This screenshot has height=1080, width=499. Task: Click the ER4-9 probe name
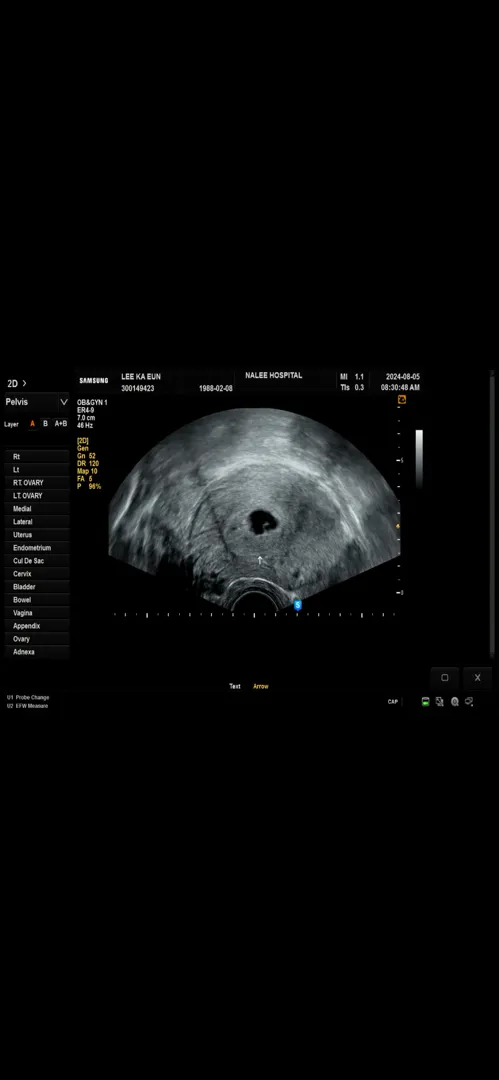(85, 410)
